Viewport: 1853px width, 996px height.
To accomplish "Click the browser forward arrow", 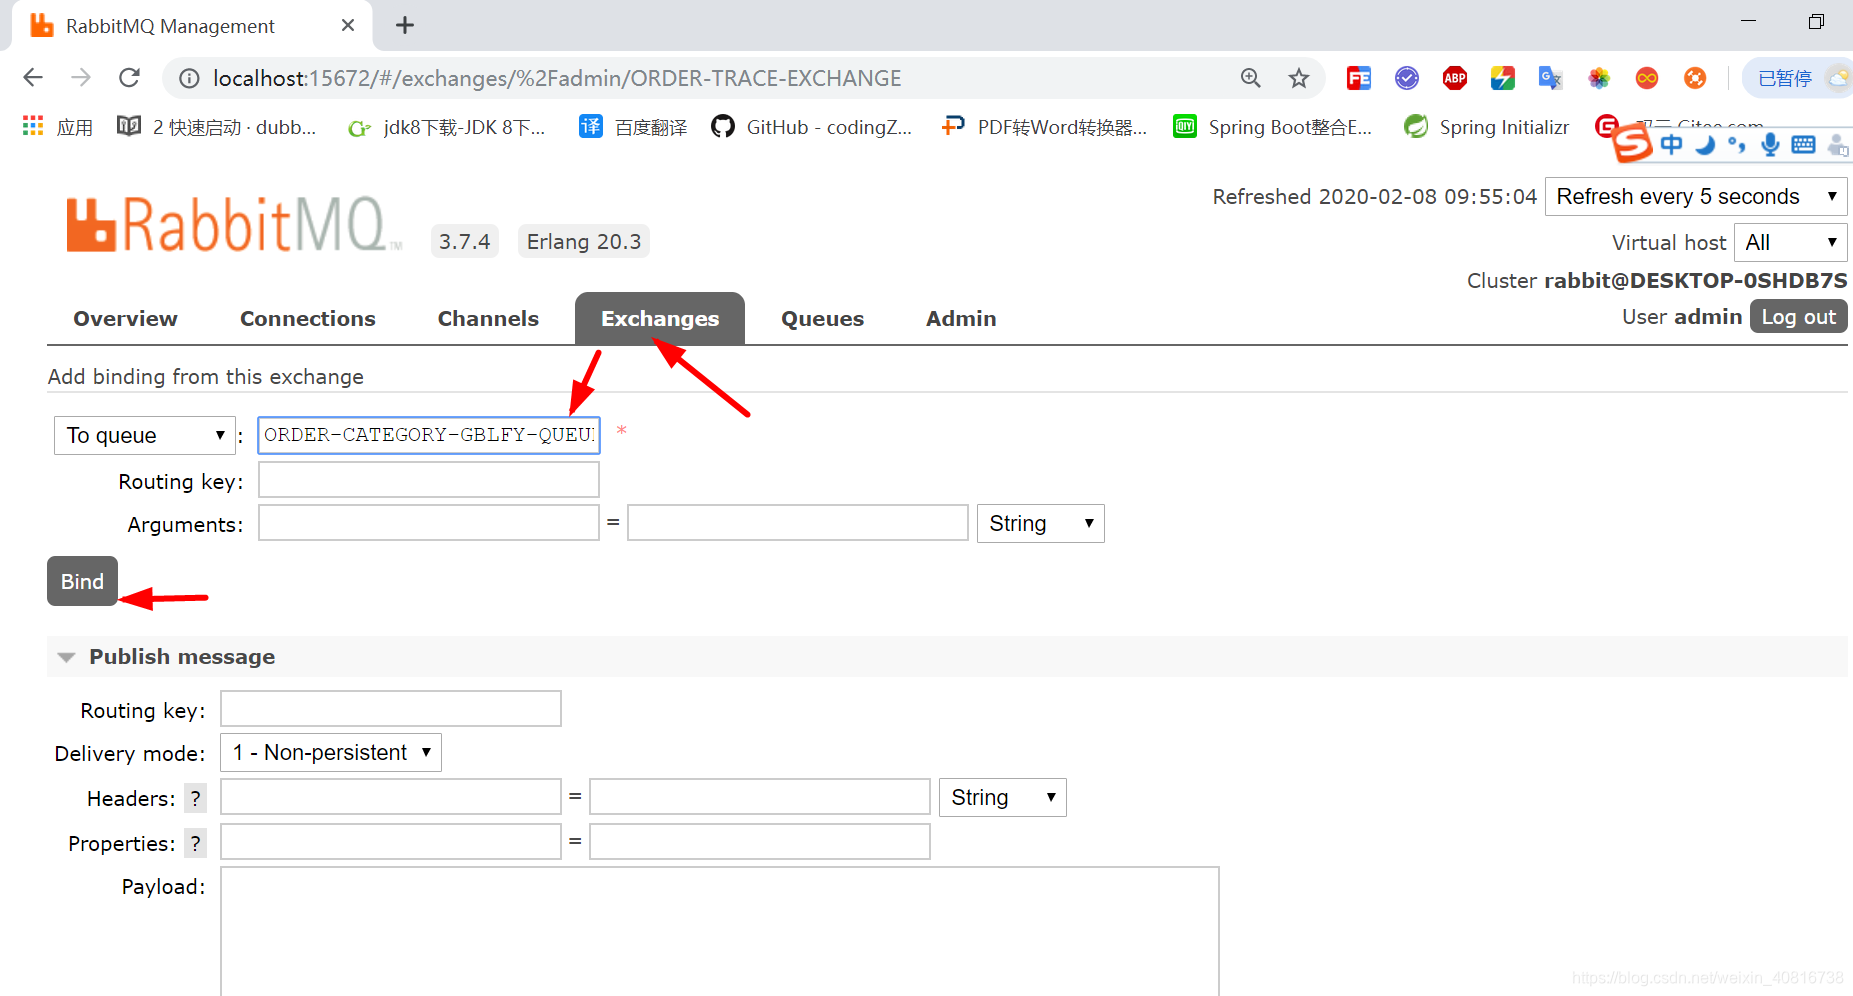I will click(x=81, y=78).
